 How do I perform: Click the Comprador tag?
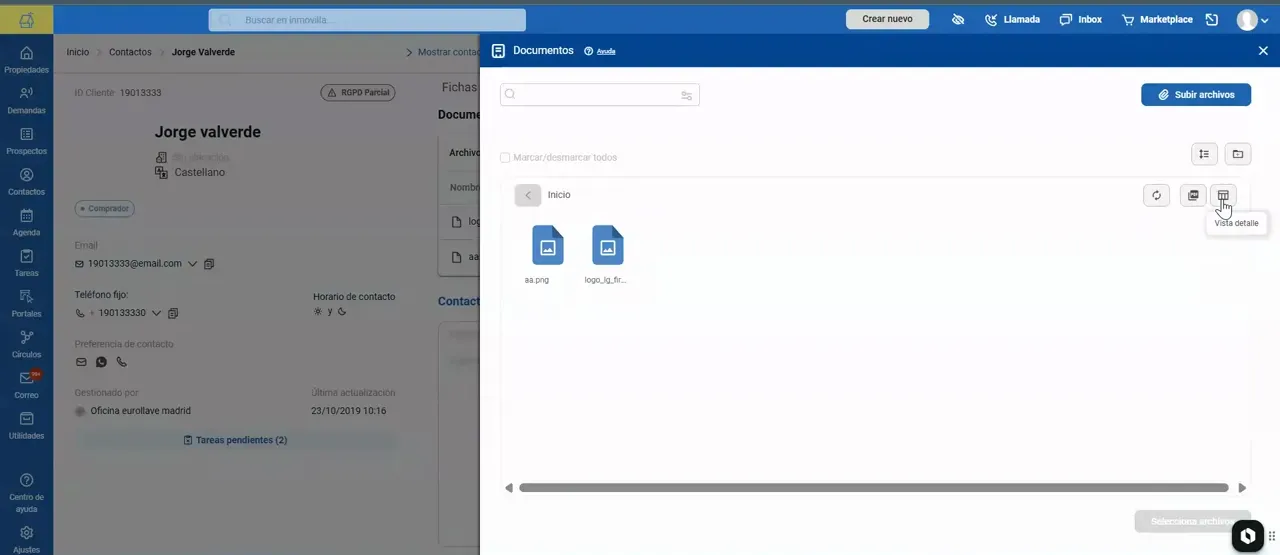pyautogui.click(x=105, y=209)
